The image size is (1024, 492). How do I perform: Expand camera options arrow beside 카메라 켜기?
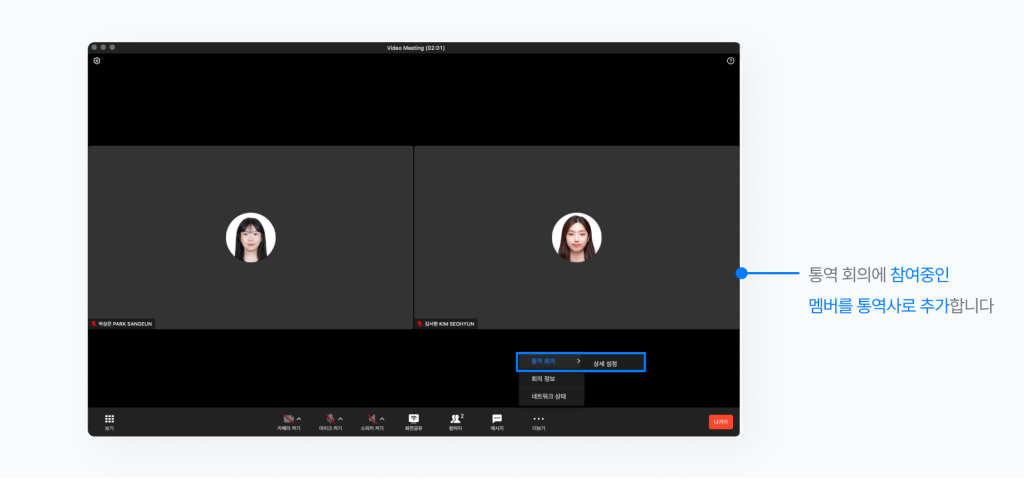point(299,418)
